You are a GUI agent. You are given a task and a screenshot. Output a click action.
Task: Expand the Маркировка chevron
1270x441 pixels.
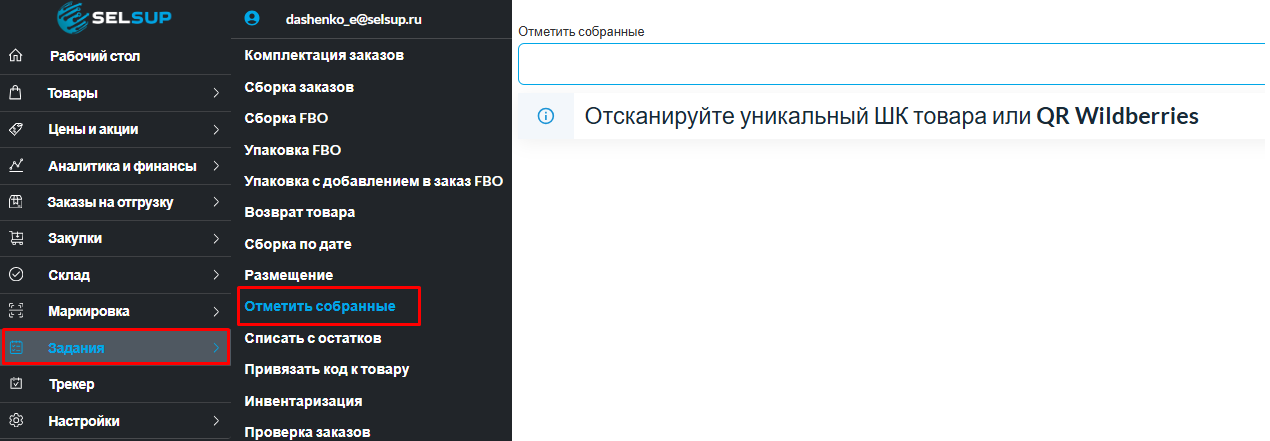(216, 311)
